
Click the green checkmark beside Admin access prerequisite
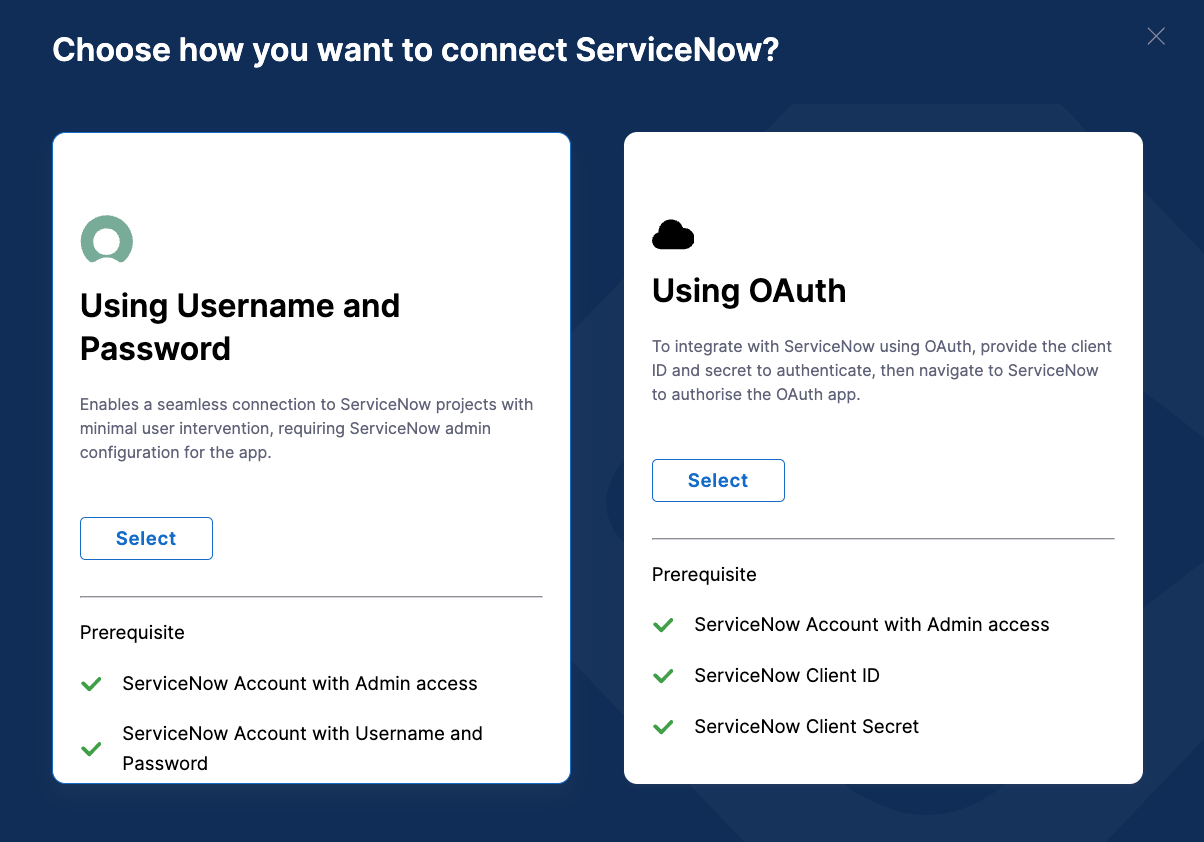pos(91,684)
